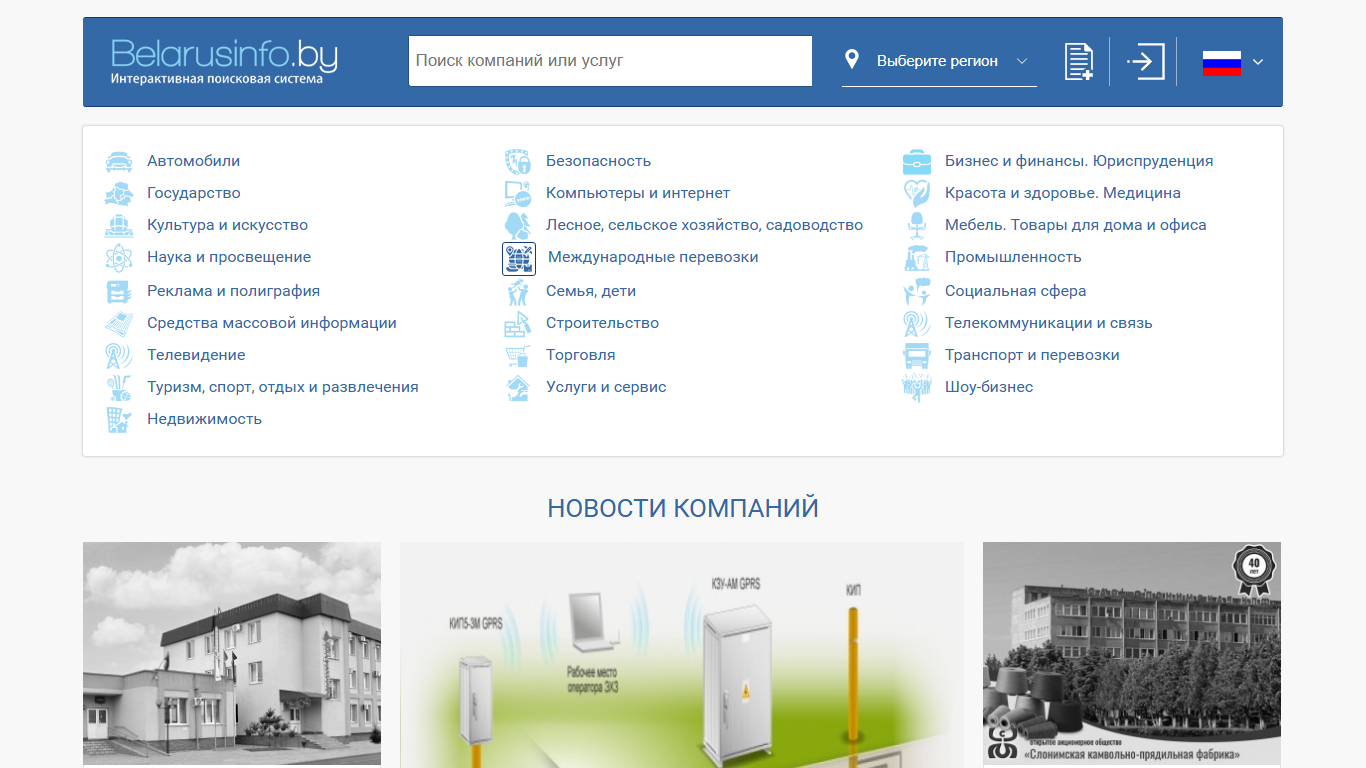
Task: Open Семья, дети link
Action: [x=591, y=291]
